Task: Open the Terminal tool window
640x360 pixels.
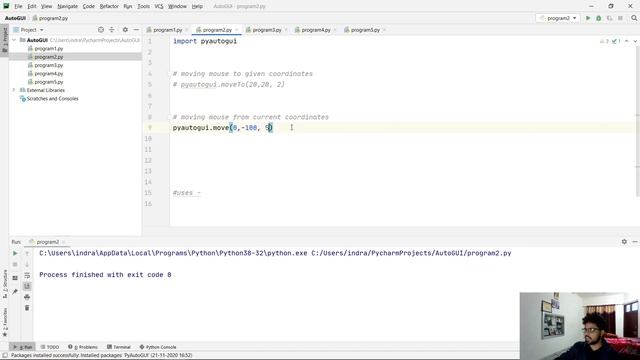Action: point(119,347)
